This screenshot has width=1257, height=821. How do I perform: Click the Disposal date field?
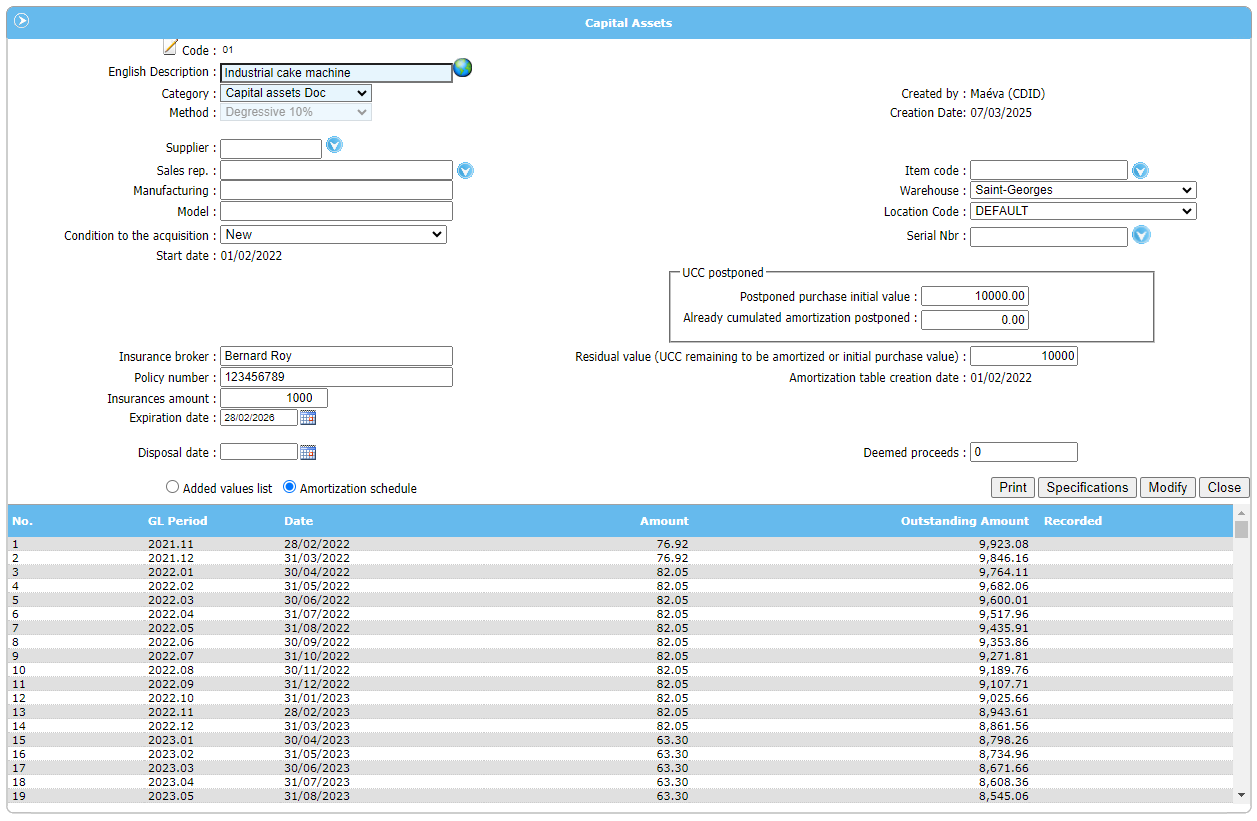pyautogui.click(x=259, y=452)
